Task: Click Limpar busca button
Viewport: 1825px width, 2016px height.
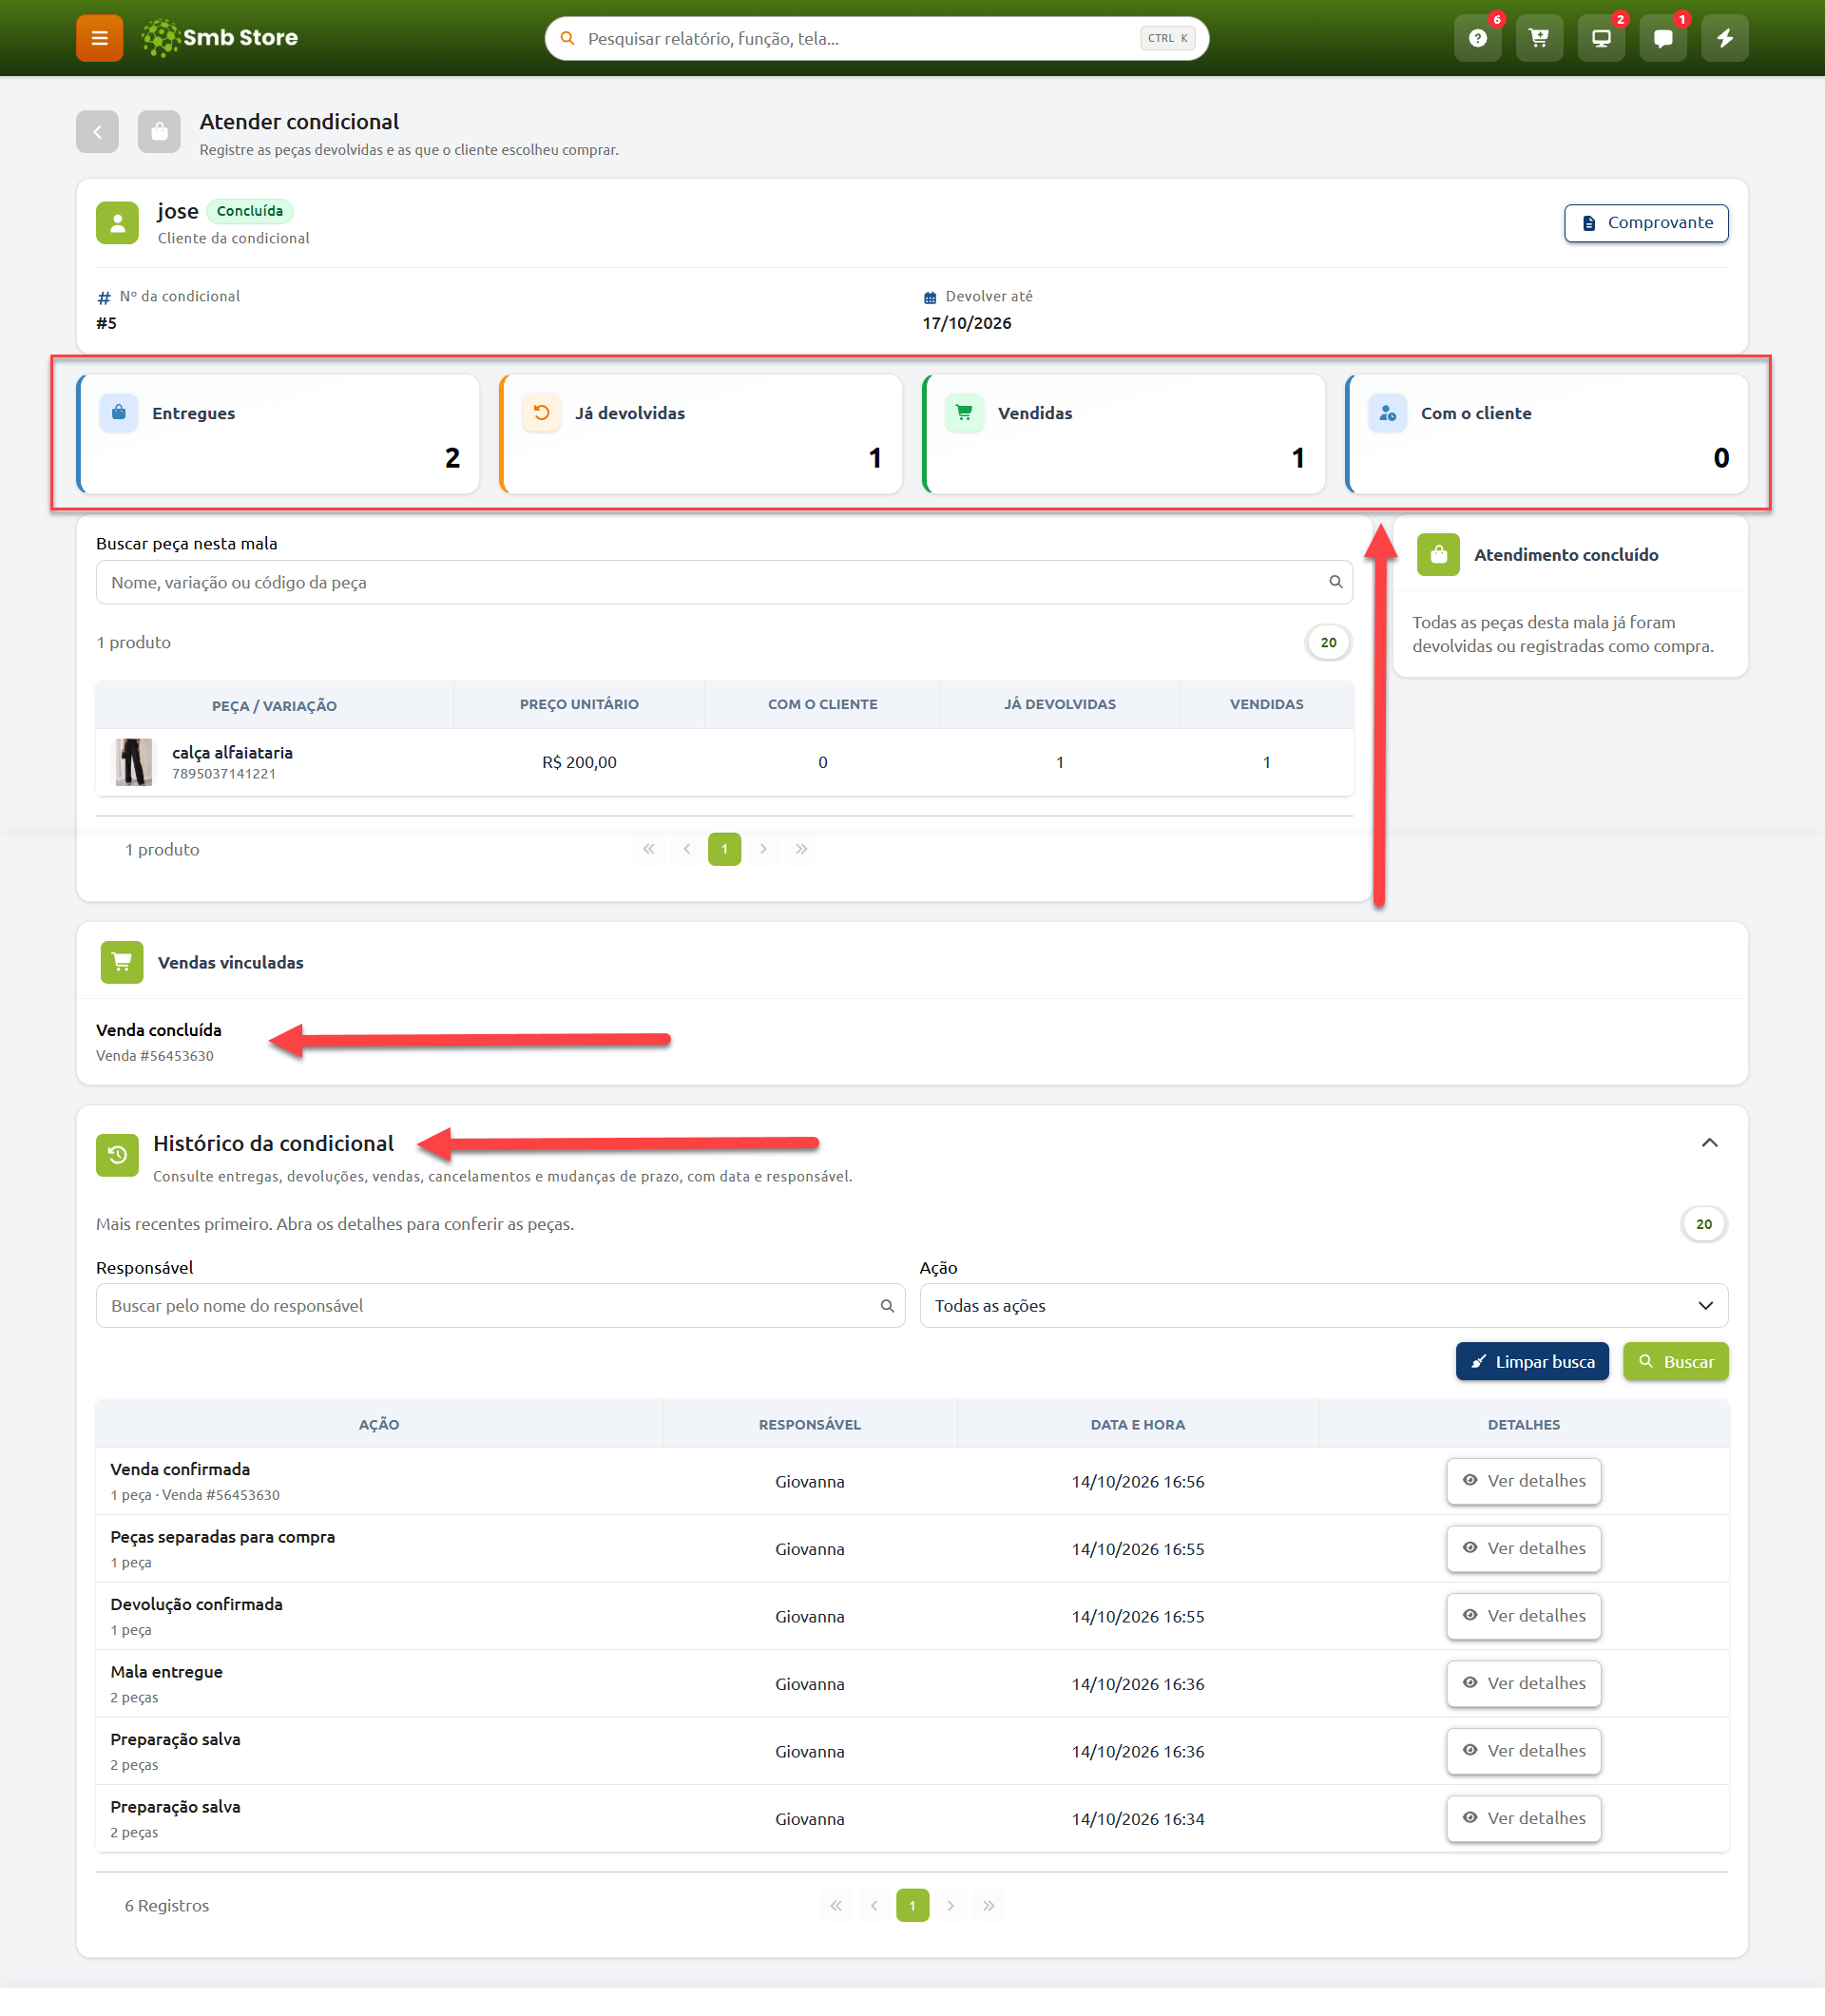Action: point(1532,1362)
